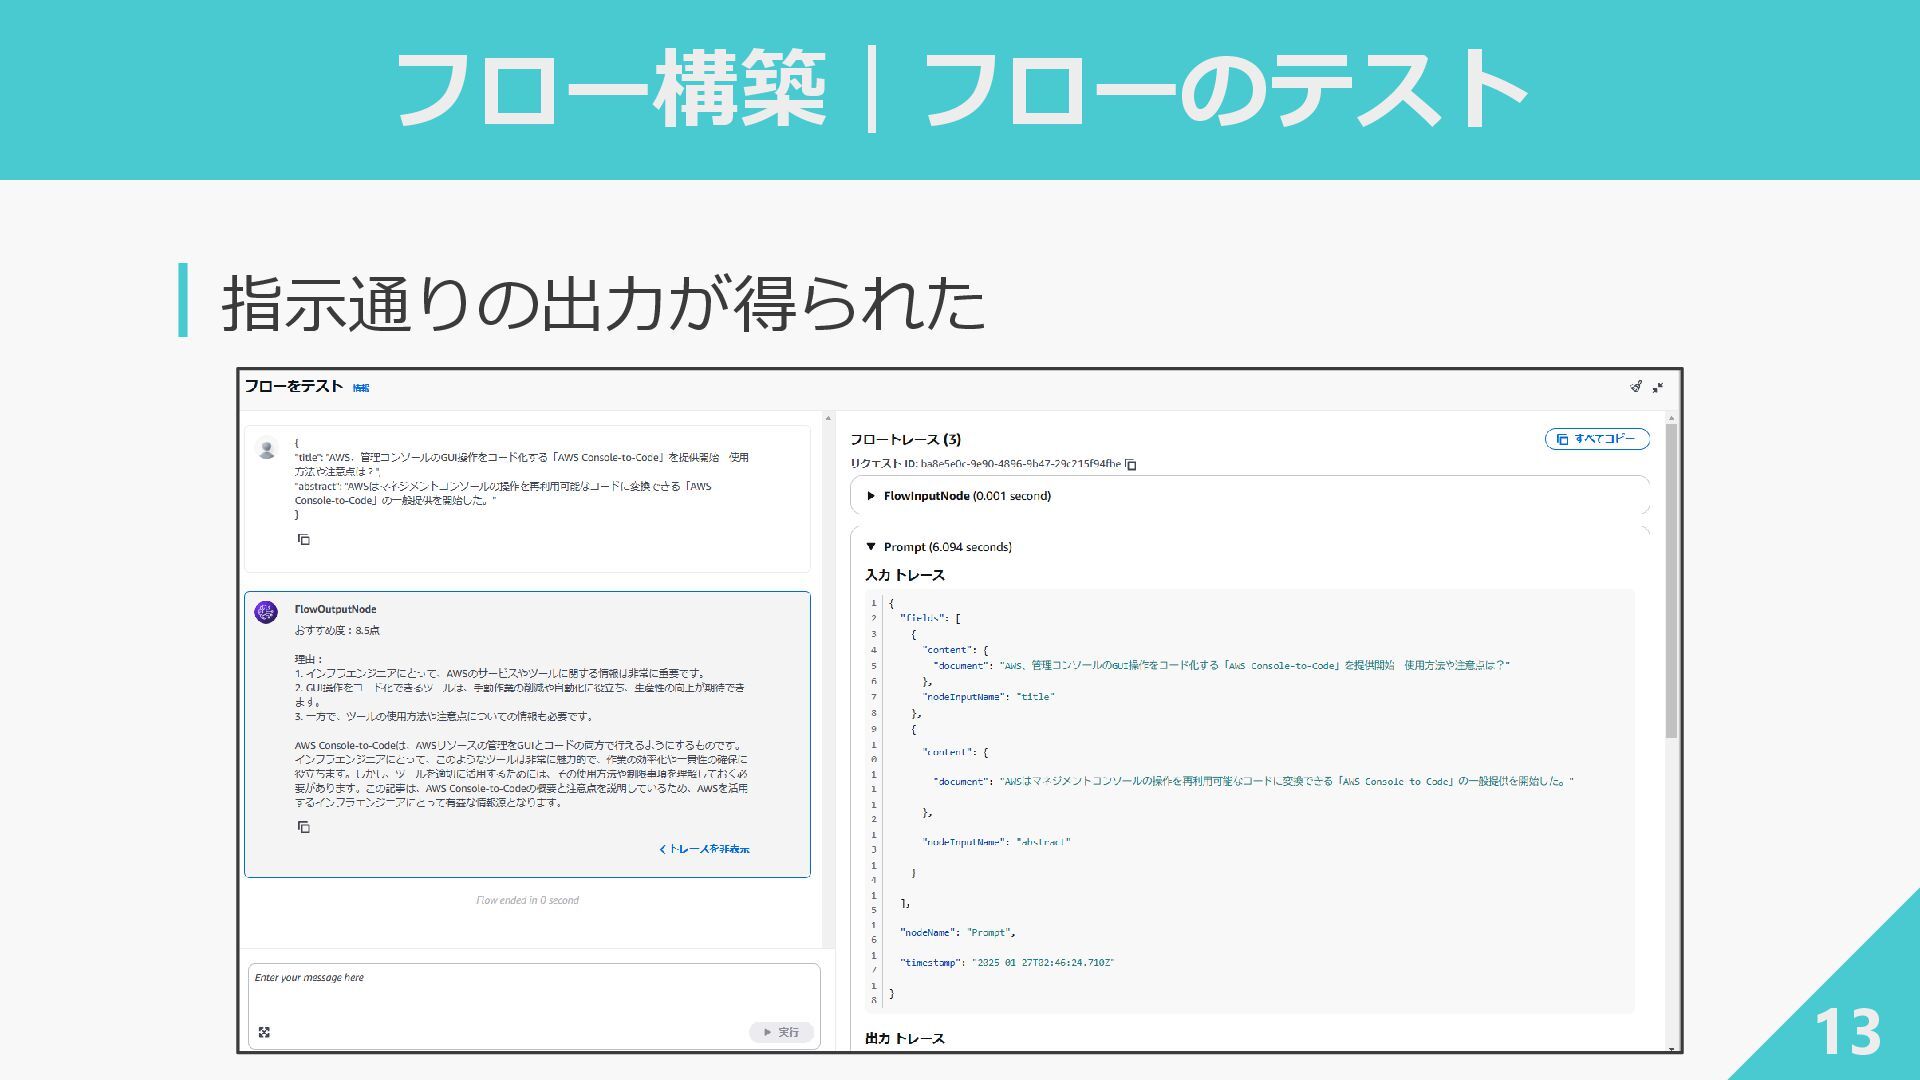
Task: Click the trace panel scroll-down arrow
Action: 1671,1048
